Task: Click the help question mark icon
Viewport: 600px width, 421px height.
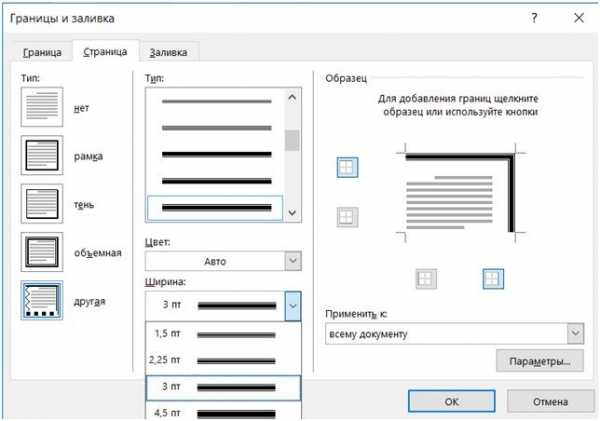Action: (532, 17)
